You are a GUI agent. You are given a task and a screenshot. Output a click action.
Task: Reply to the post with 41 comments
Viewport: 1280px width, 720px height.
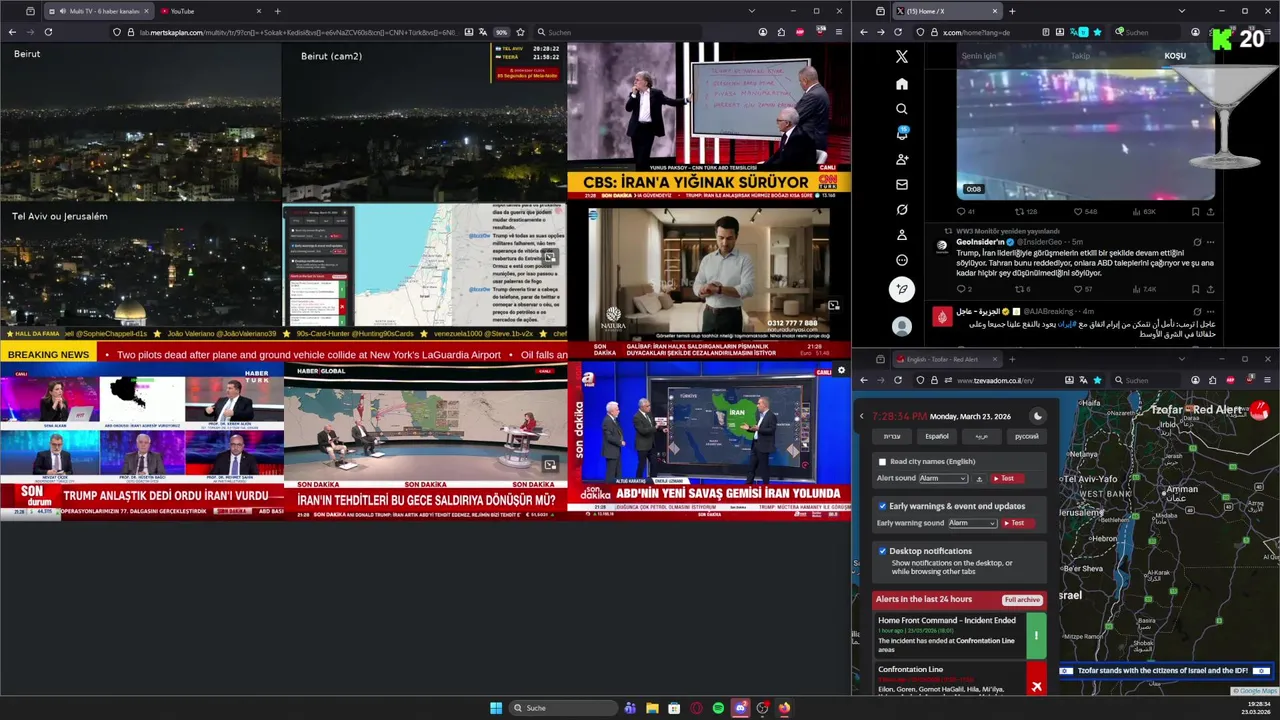[x=965, y=212]
